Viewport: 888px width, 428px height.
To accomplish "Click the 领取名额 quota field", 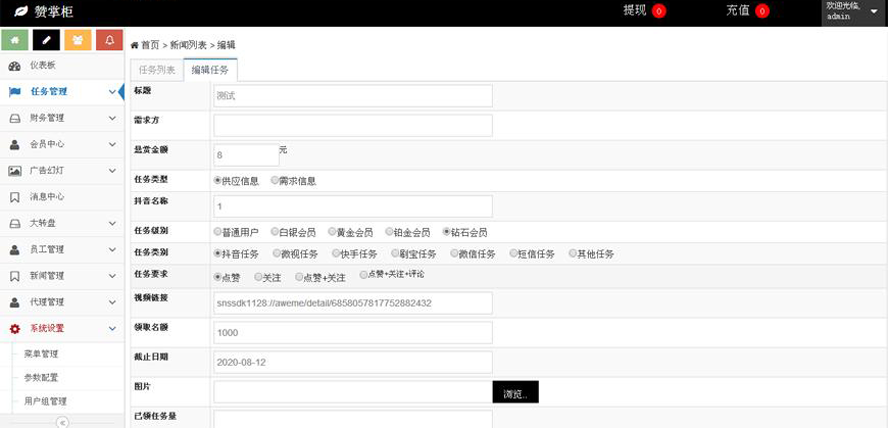I will click(x=353, y=332).
